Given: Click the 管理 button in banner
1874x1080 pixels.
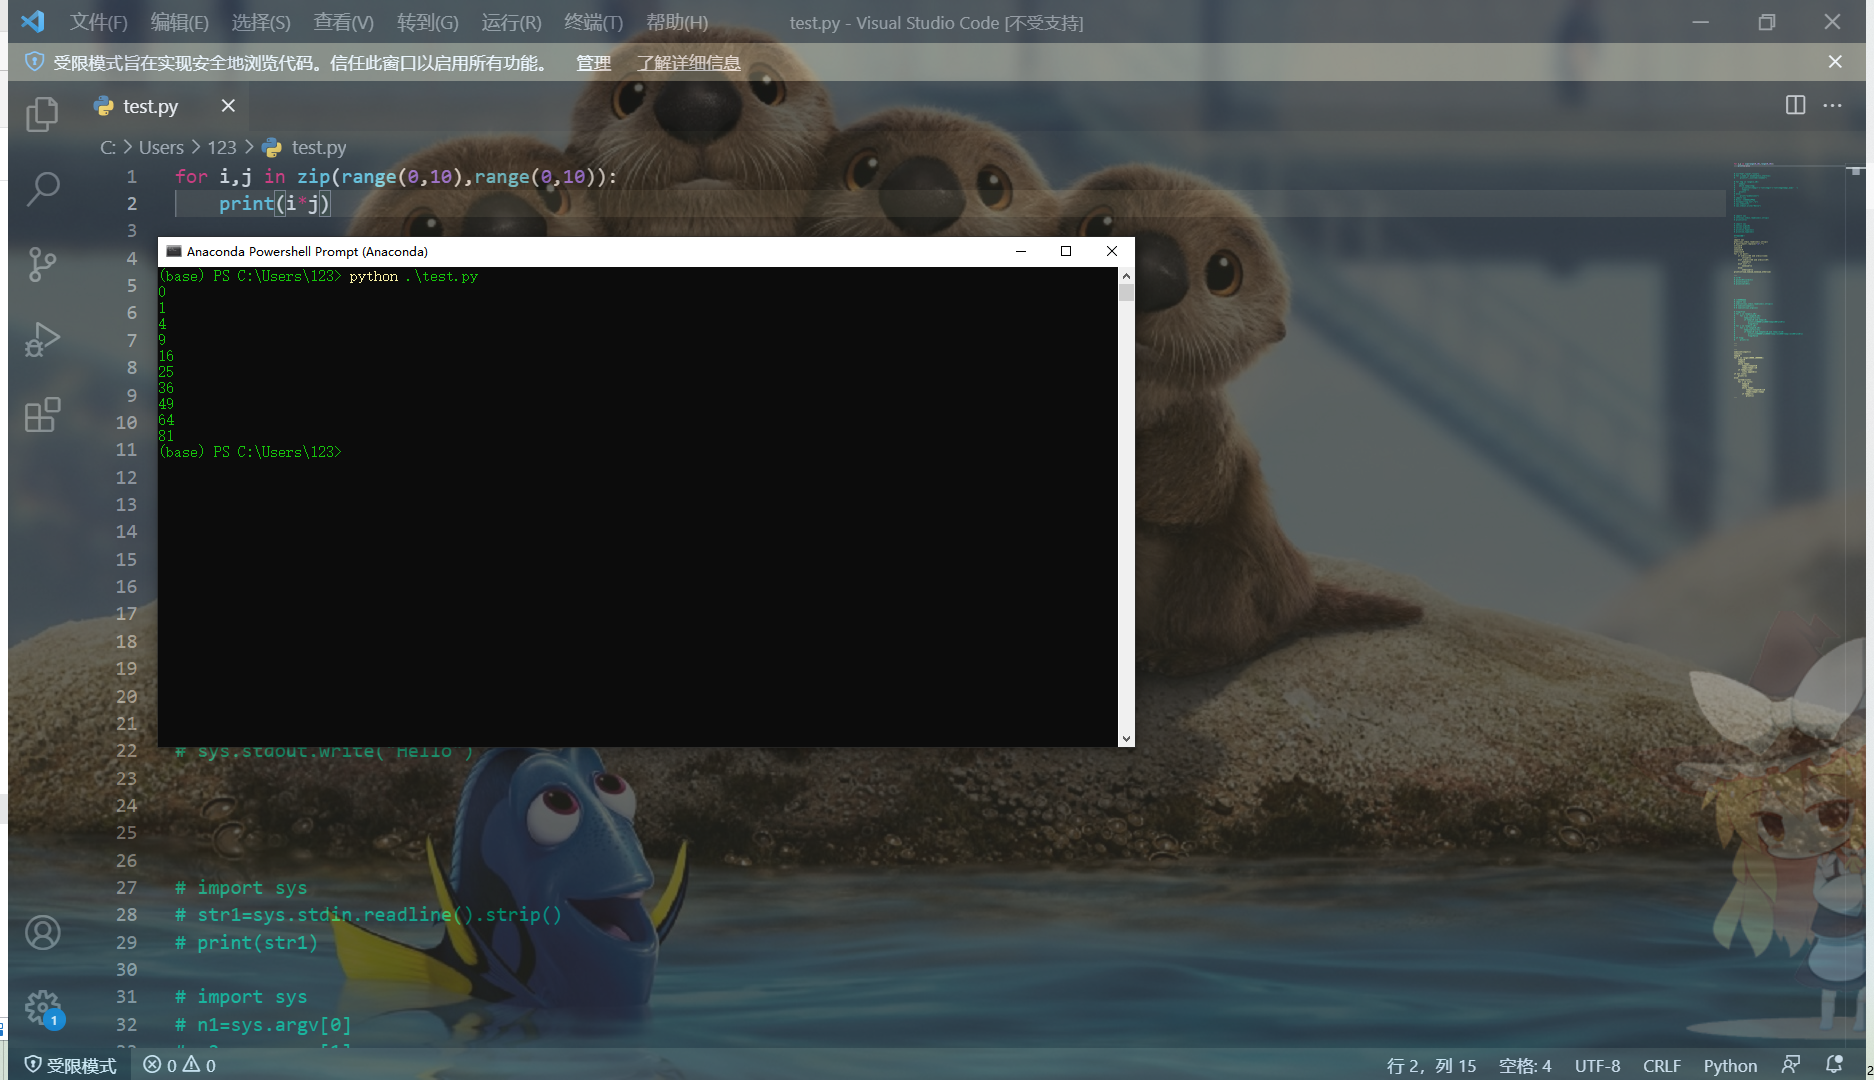Looking at the screenshot, I should (593, 63).
